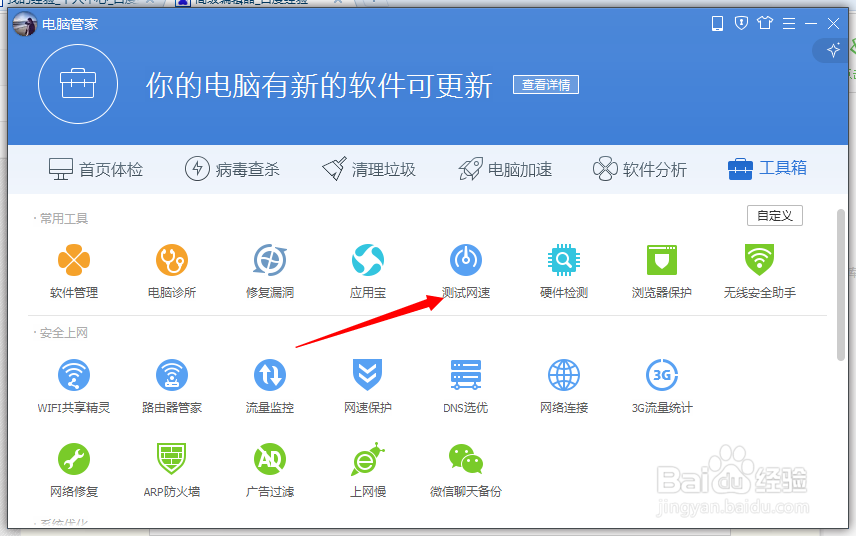Viewport: 856px width, 536px height.
Task: Launch 电脑诊所 PC clinic tool
Action: [172, 271]
